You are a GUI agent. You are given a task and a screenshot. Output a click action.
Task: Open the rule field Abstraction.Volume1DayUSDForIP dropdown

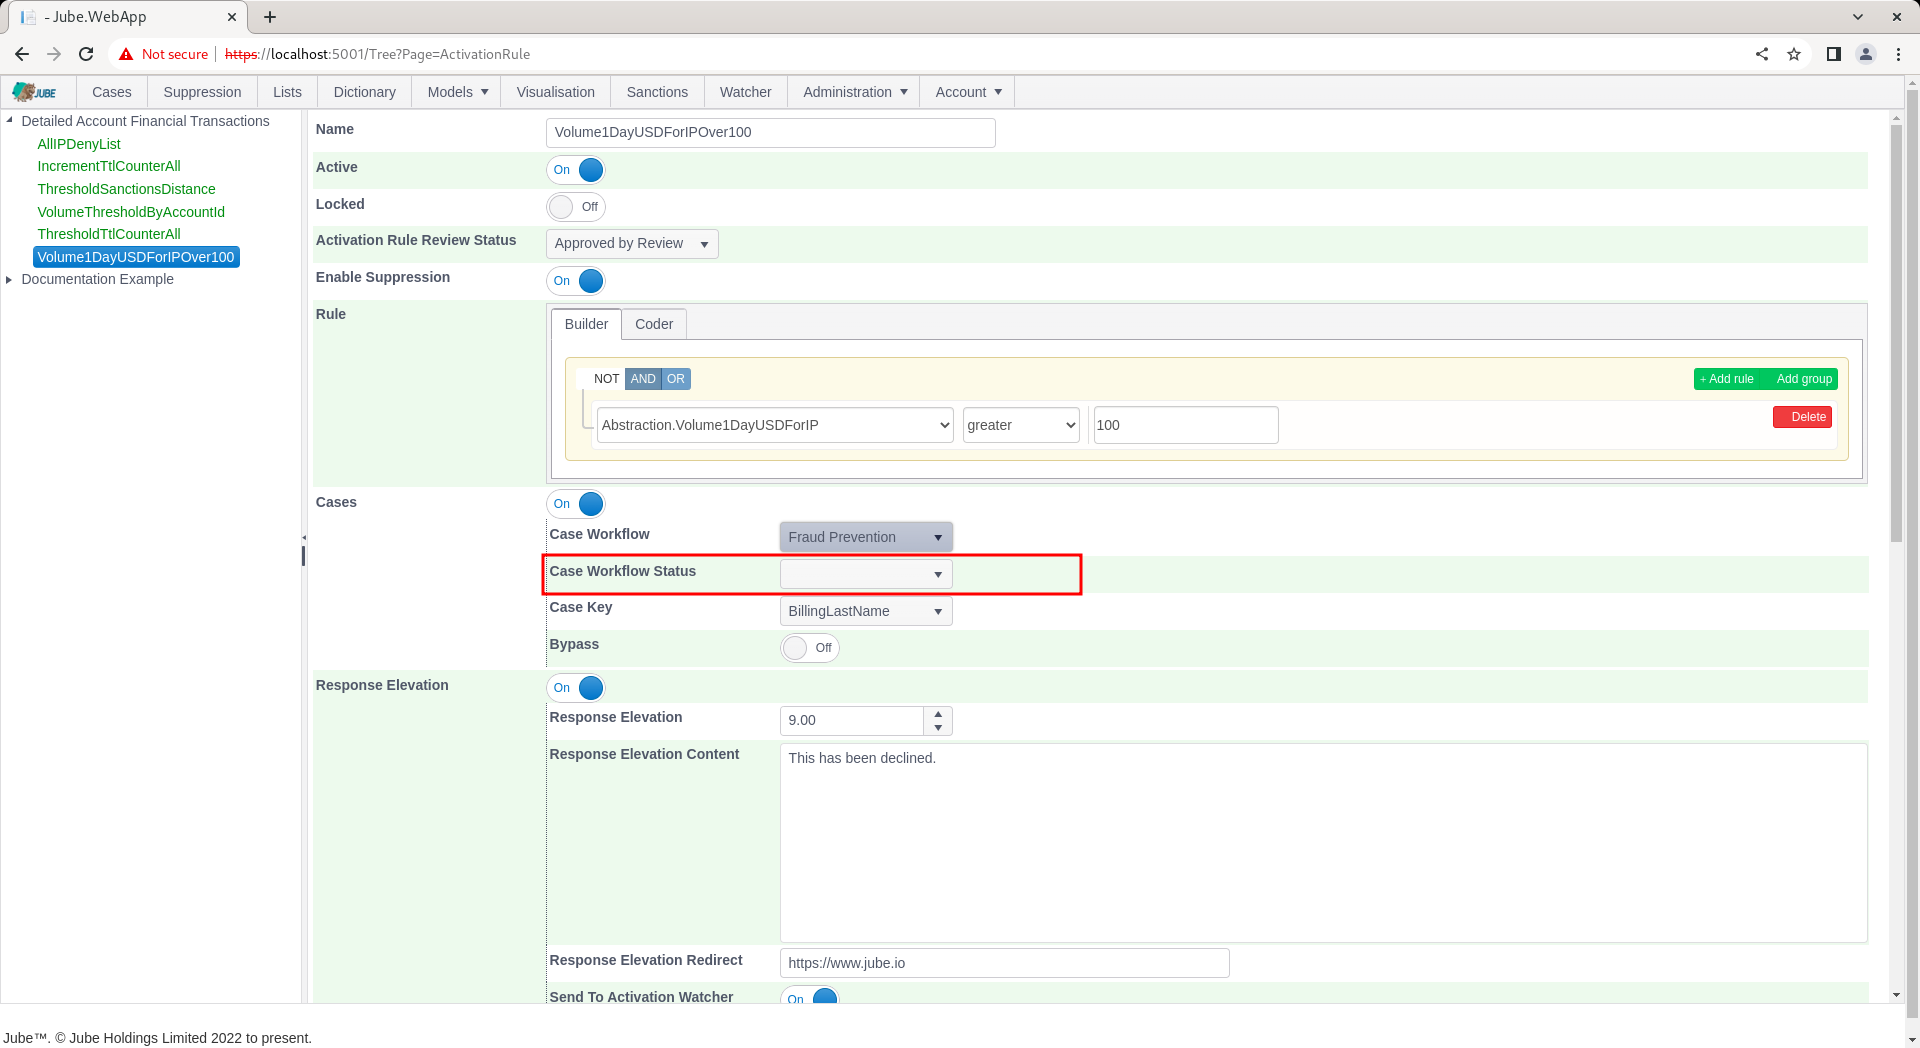pyautogui.click(x=775, y=425)
